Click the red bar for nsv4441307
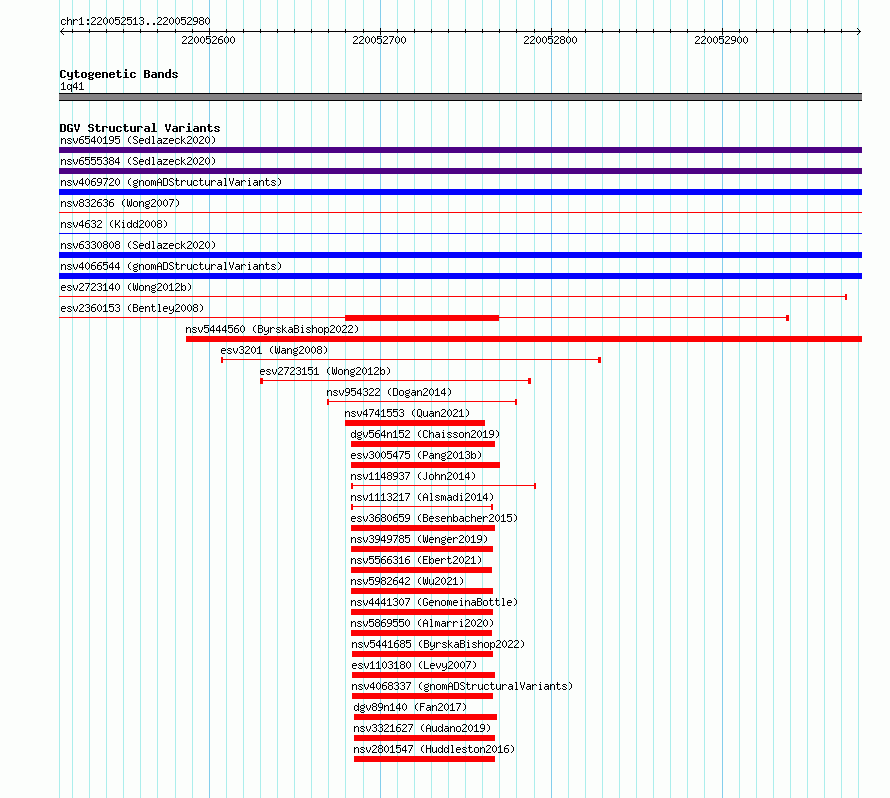The width and height of the screenshot is (890, 798). point(422,612)
